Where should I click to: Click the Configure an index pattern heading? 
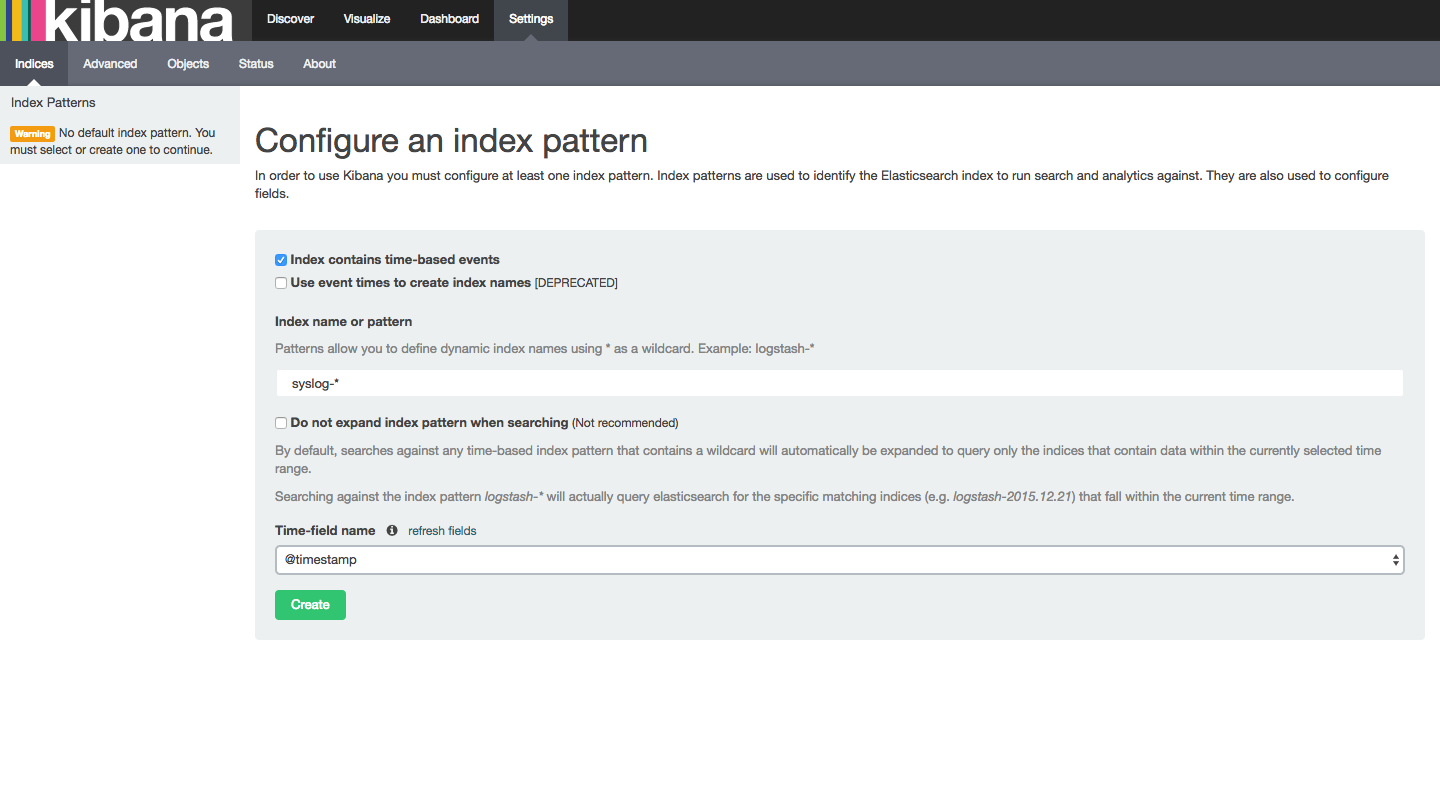(x=451, y=141)
